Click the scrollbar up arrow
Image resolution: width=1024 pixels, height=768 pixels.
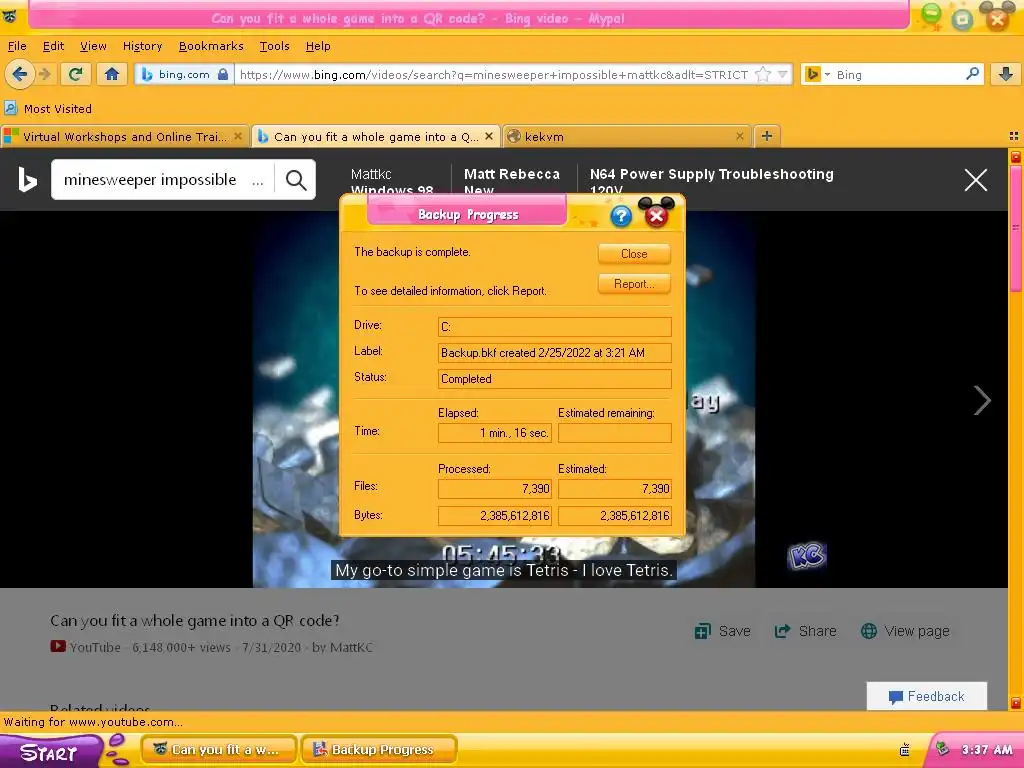(1016, 157)
